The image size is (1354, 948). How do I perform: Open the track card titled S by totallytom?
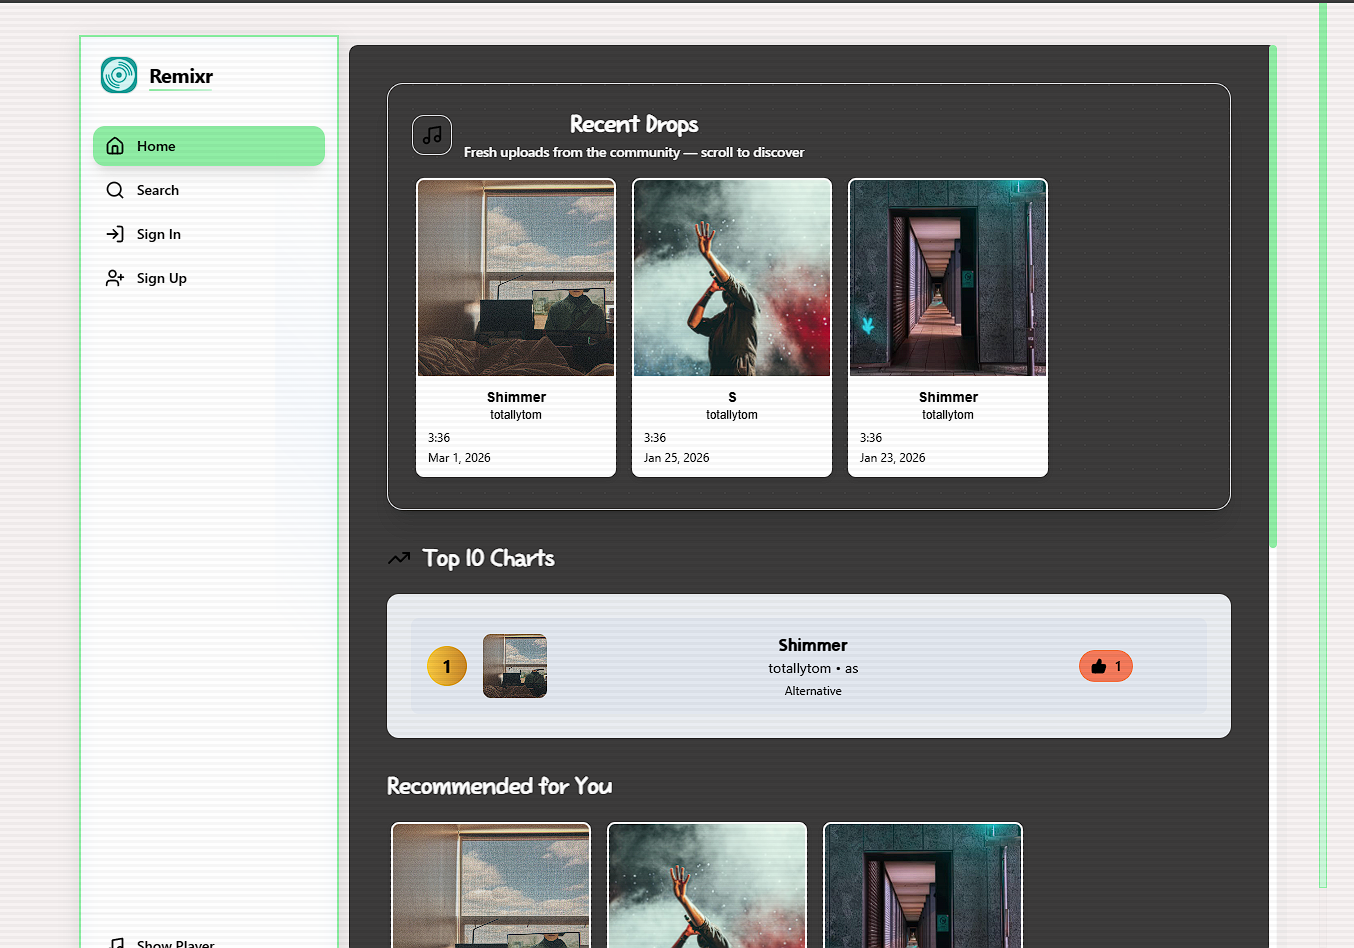click(731, 327)
